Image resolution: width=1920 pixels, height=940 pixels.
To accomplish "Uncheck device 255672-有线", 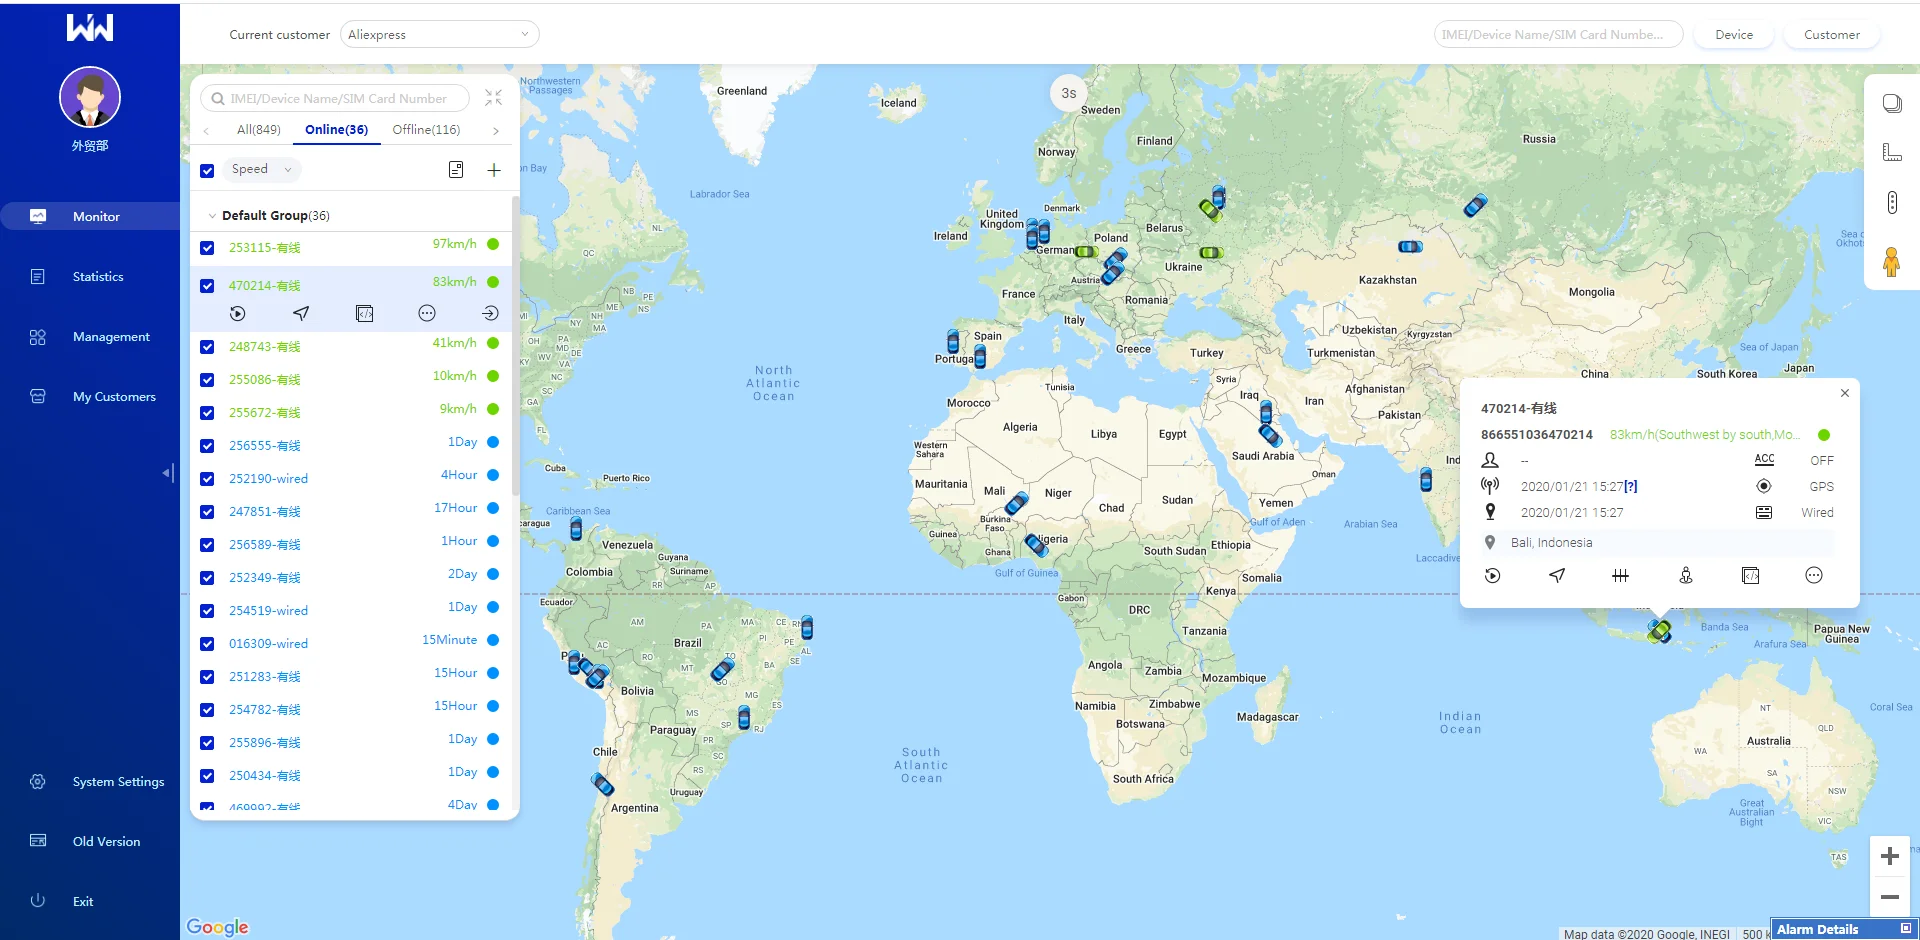I will 207,413.
